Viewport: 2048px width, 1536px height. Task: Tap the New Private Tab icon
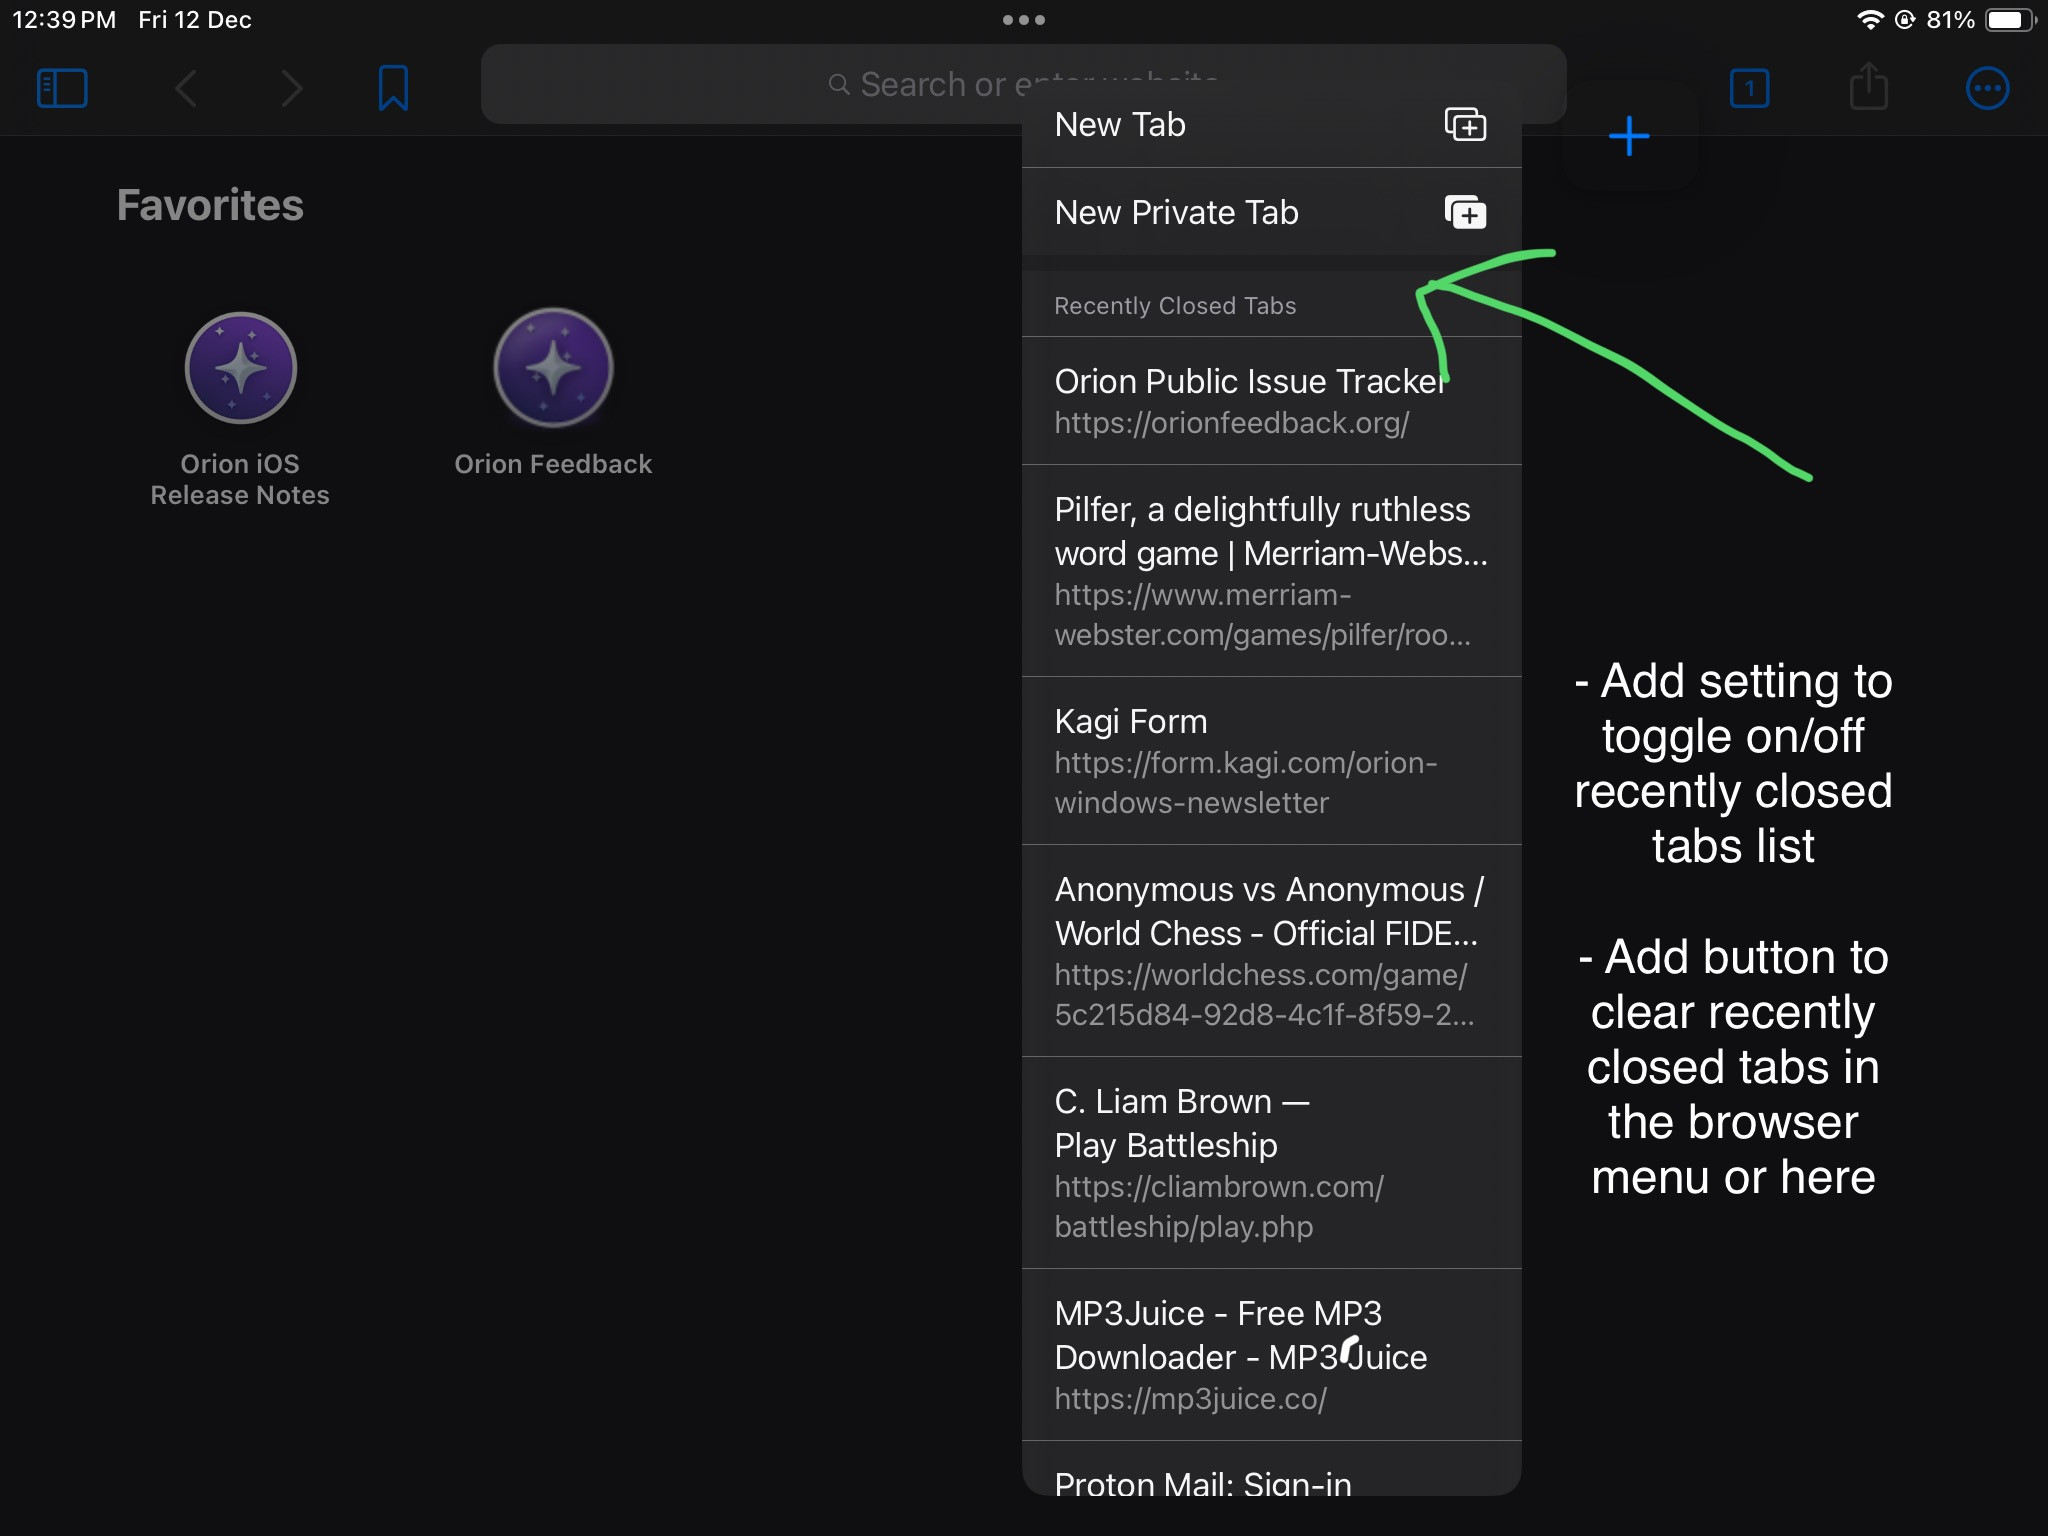1465,212
